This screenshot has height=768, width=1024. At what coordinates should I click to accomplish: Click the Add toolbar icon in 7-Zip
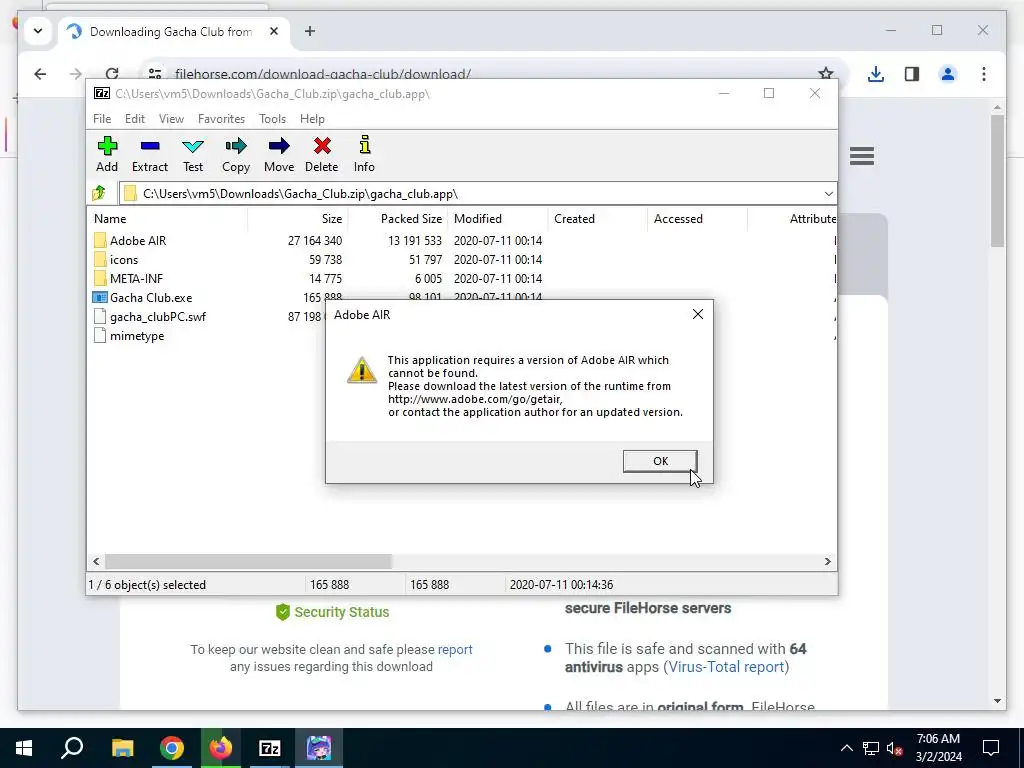tap(107, 154)
